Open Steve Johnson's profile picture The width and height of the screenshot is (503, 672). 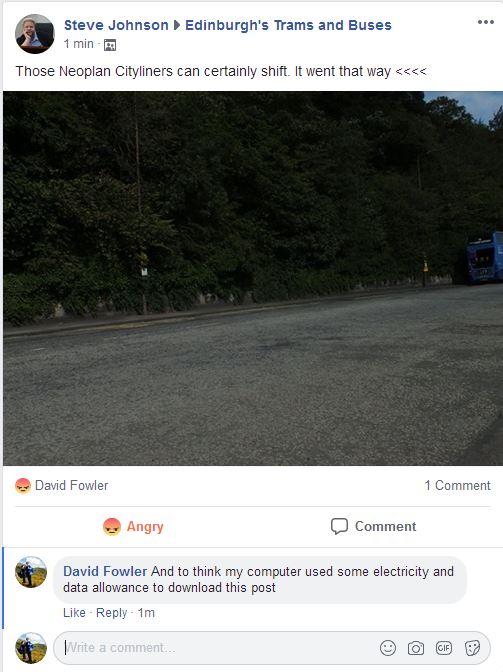35,34
